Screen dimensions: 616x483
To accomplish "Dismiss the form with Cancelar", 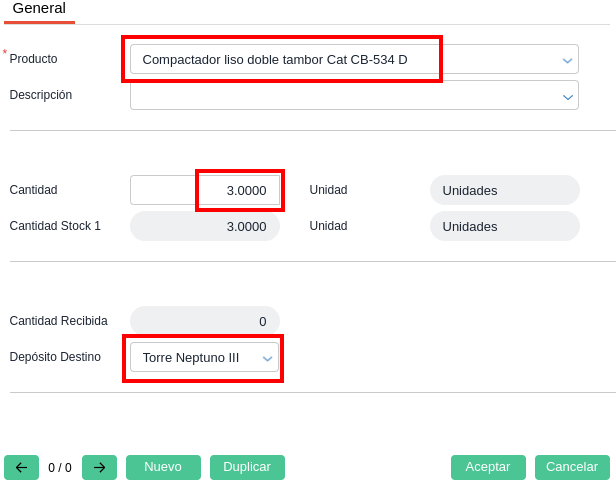I will coord(572,467).
